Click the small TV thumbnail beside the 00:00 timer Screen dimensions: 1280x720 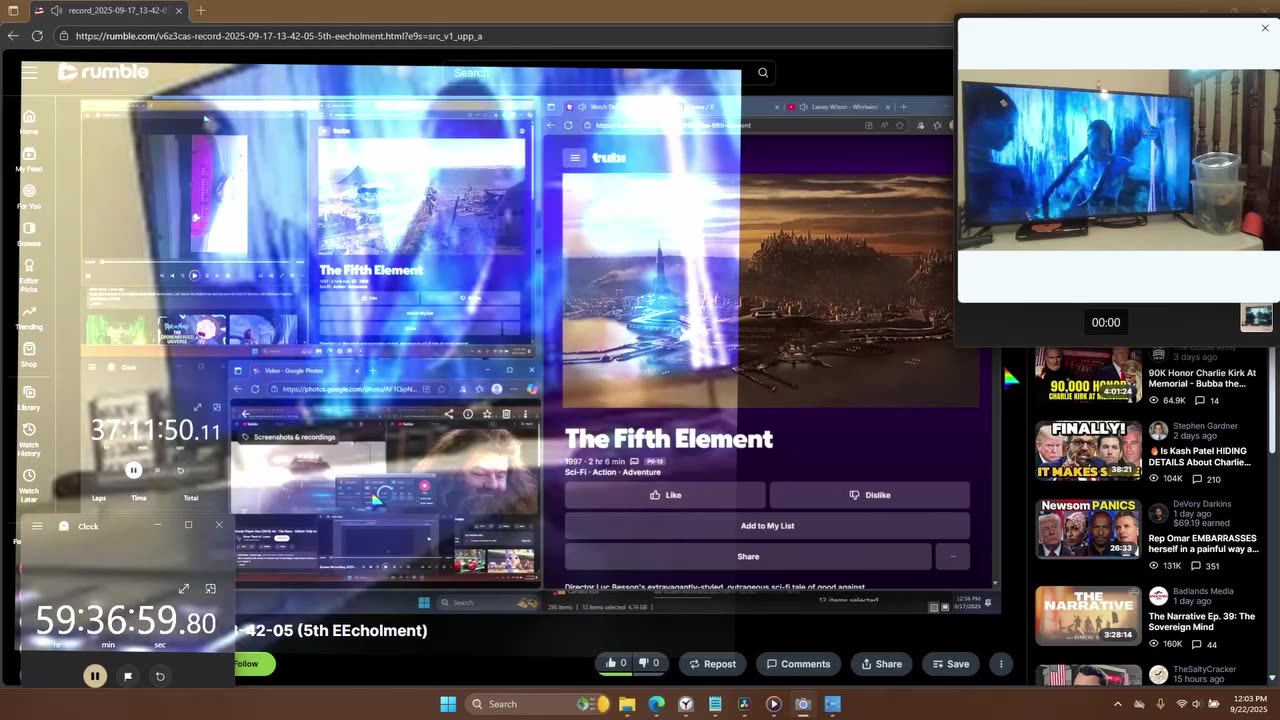[1256, 317]
